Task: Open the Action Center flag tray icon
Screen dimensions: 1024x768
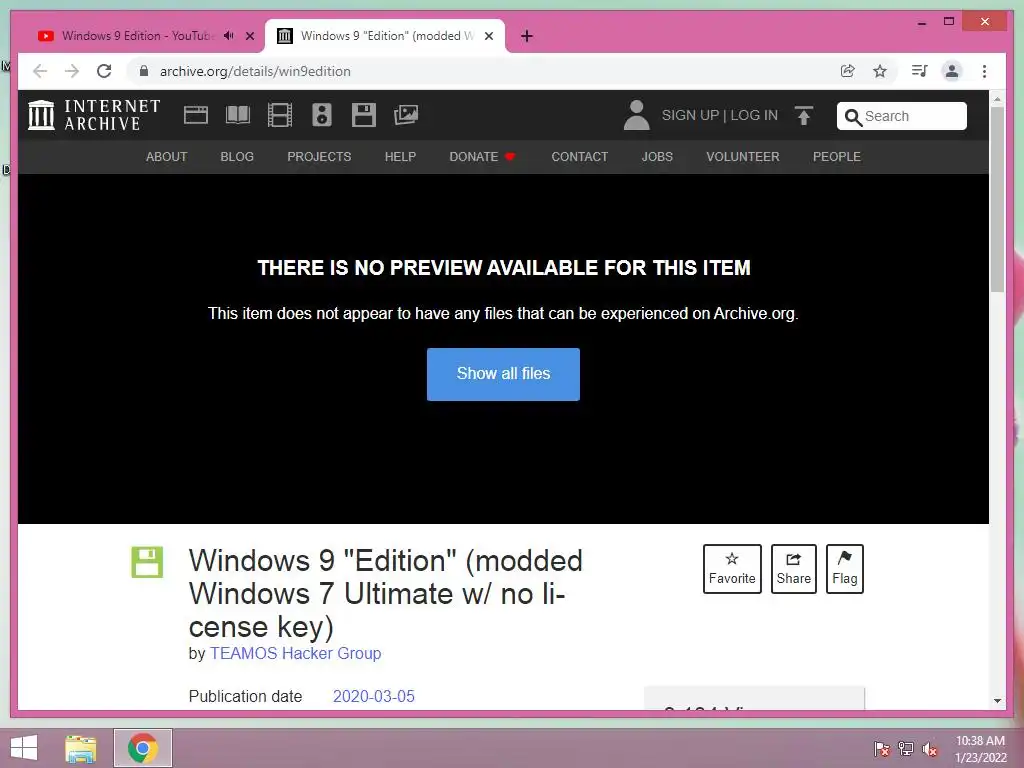Action: 881,749
